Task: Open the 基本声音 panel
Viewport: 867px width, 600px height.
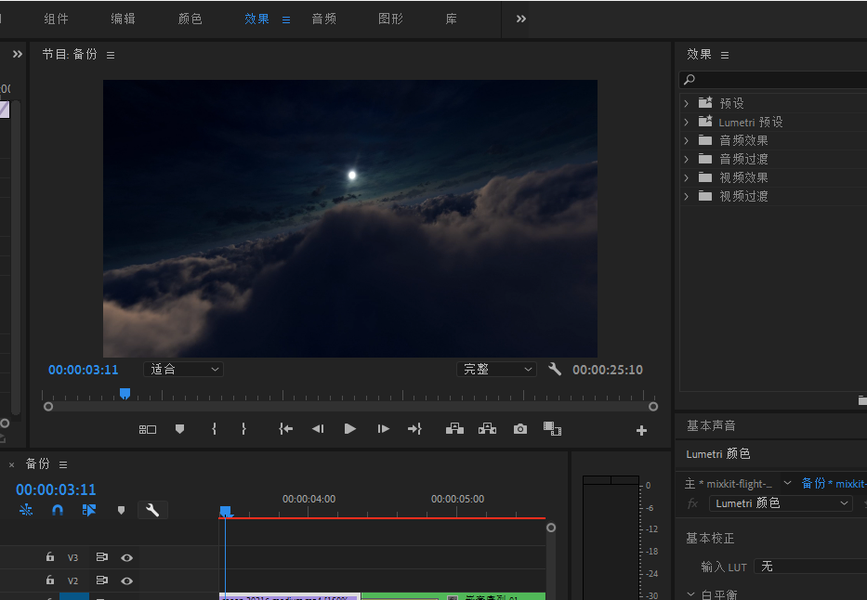Action: (711, 425)
